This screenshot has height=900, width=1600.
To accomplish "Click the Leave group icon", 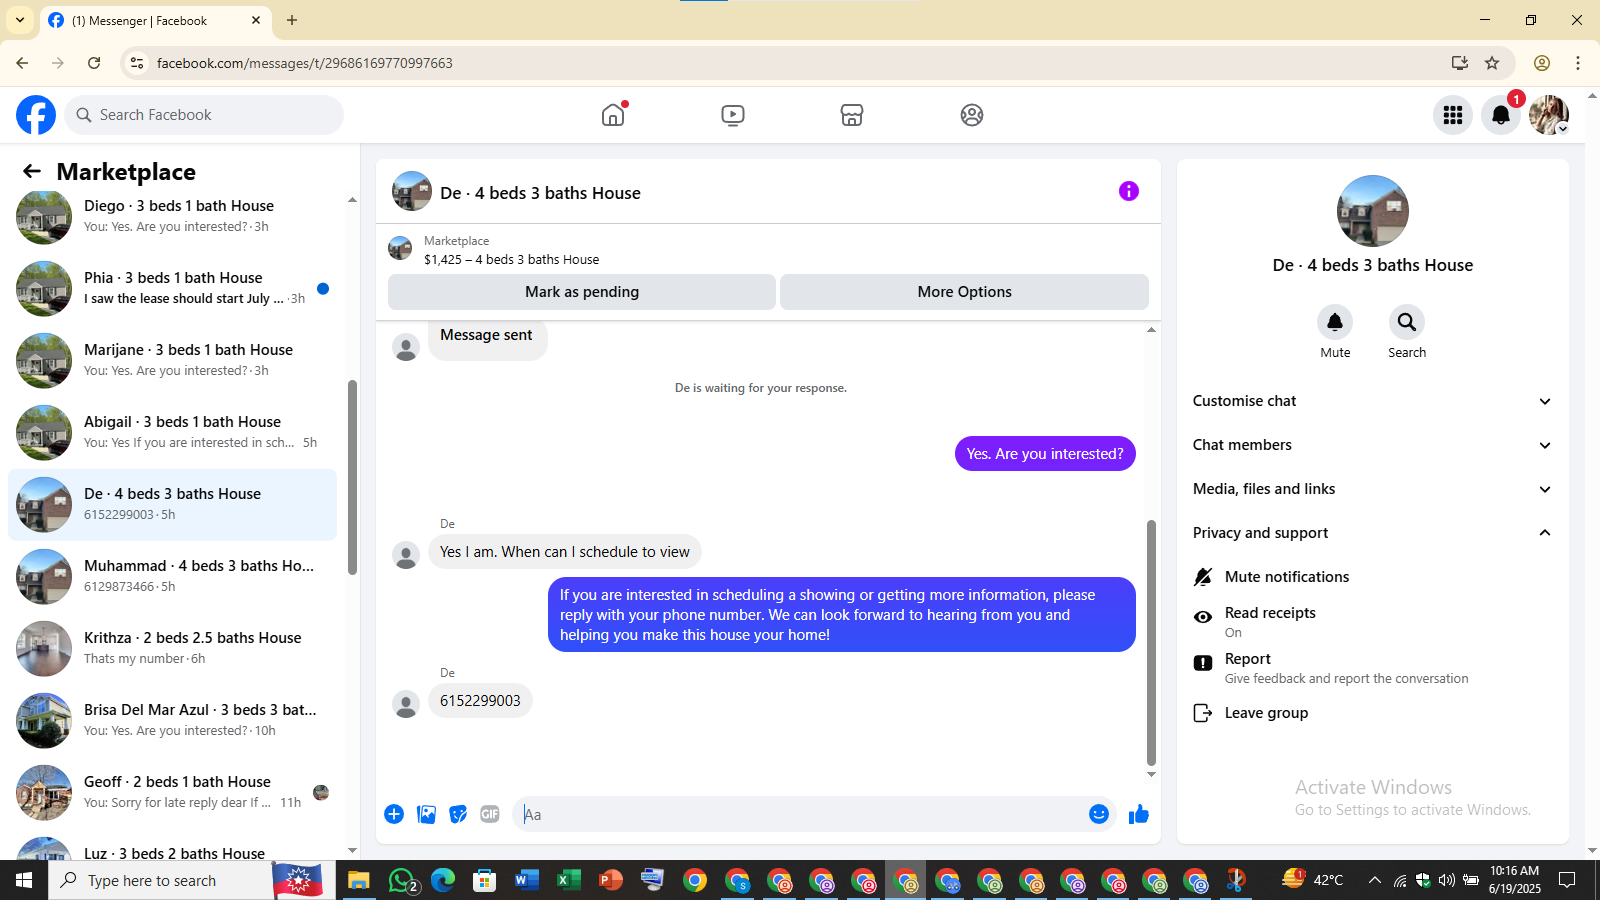I will click(1203, 713).
